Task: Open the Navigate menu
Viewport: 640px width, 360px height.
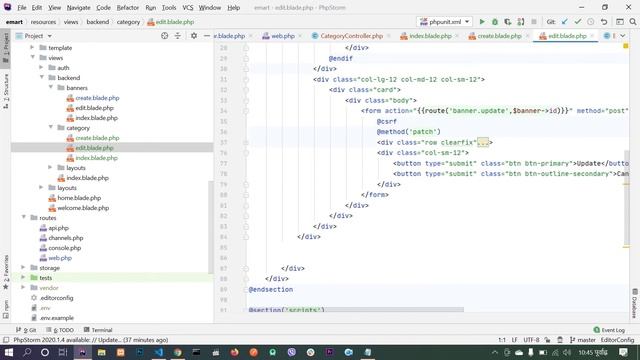Action: coord(78,7)
